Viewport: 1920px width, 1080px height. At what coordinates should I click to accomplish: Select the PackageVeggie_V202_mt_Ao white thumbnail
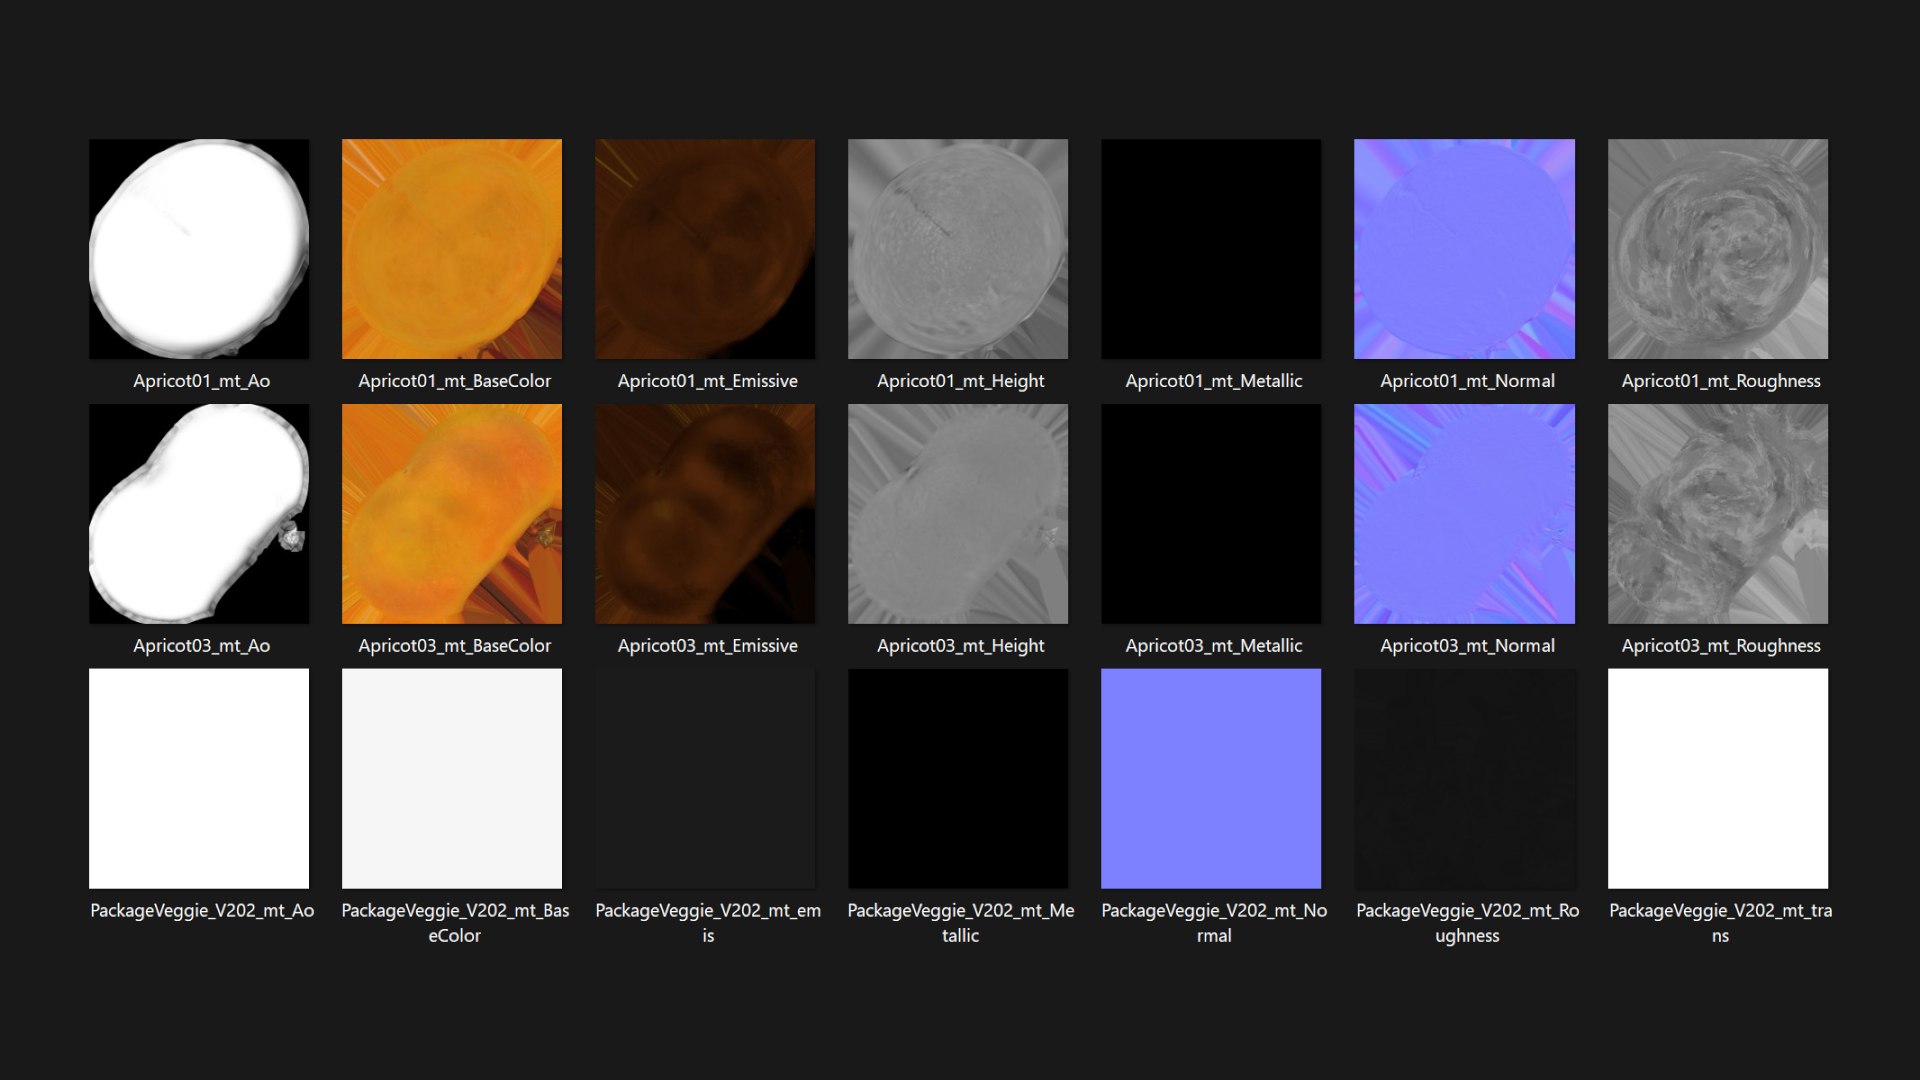(199, 779)
